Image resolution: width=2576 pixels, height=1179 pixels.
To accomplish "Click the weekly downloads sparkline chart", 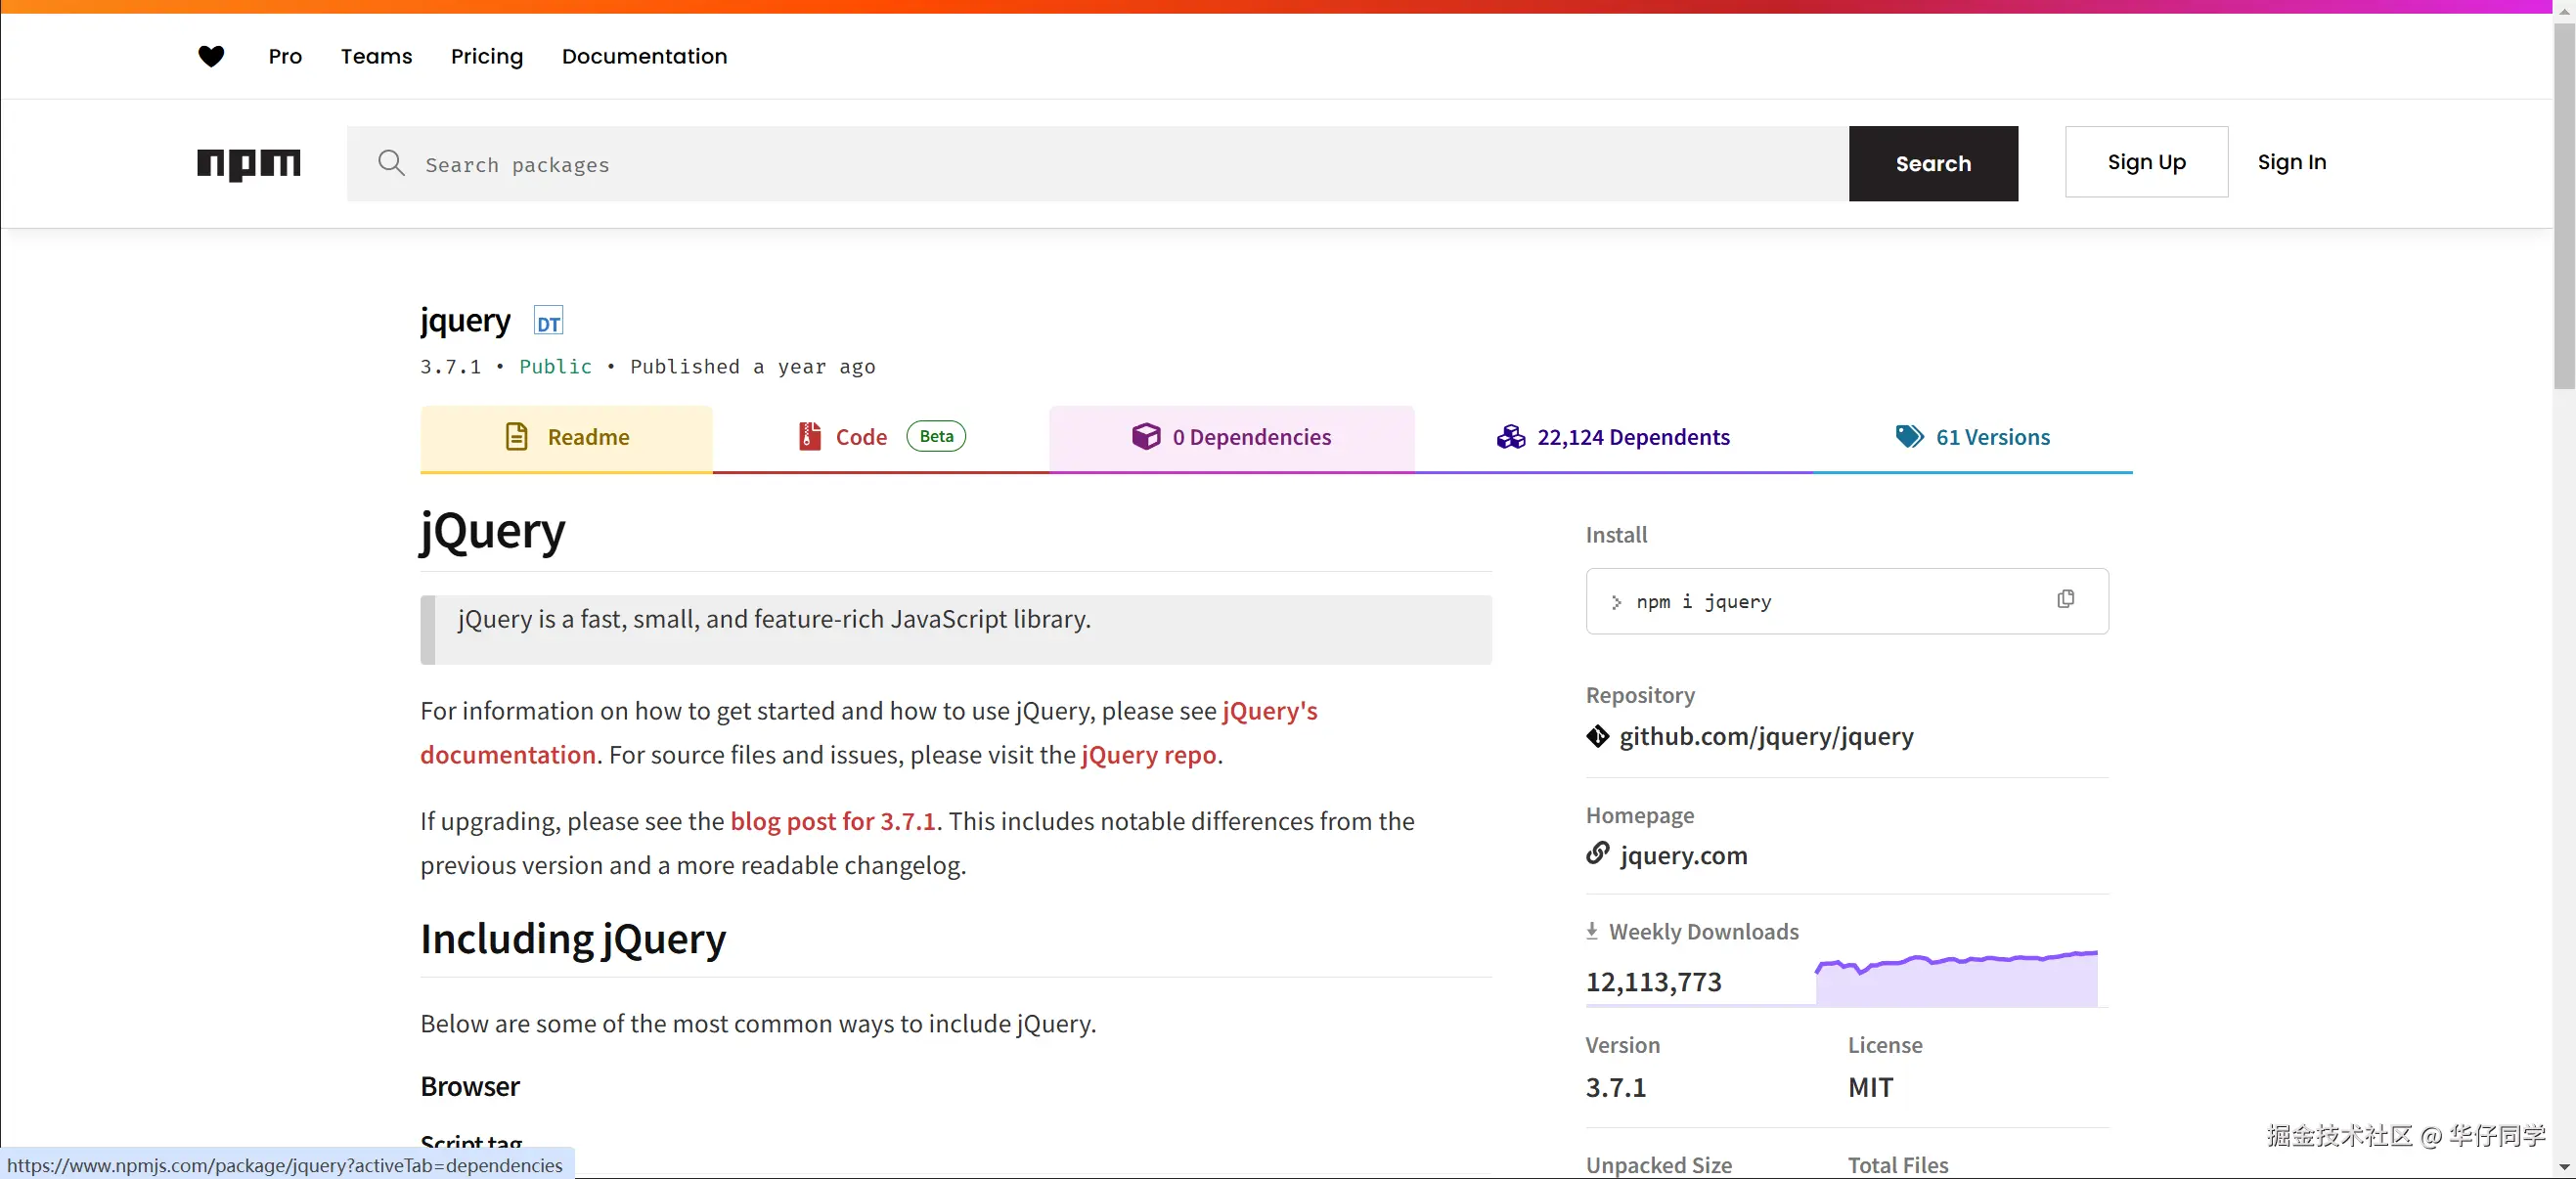I will (1955, 979).
